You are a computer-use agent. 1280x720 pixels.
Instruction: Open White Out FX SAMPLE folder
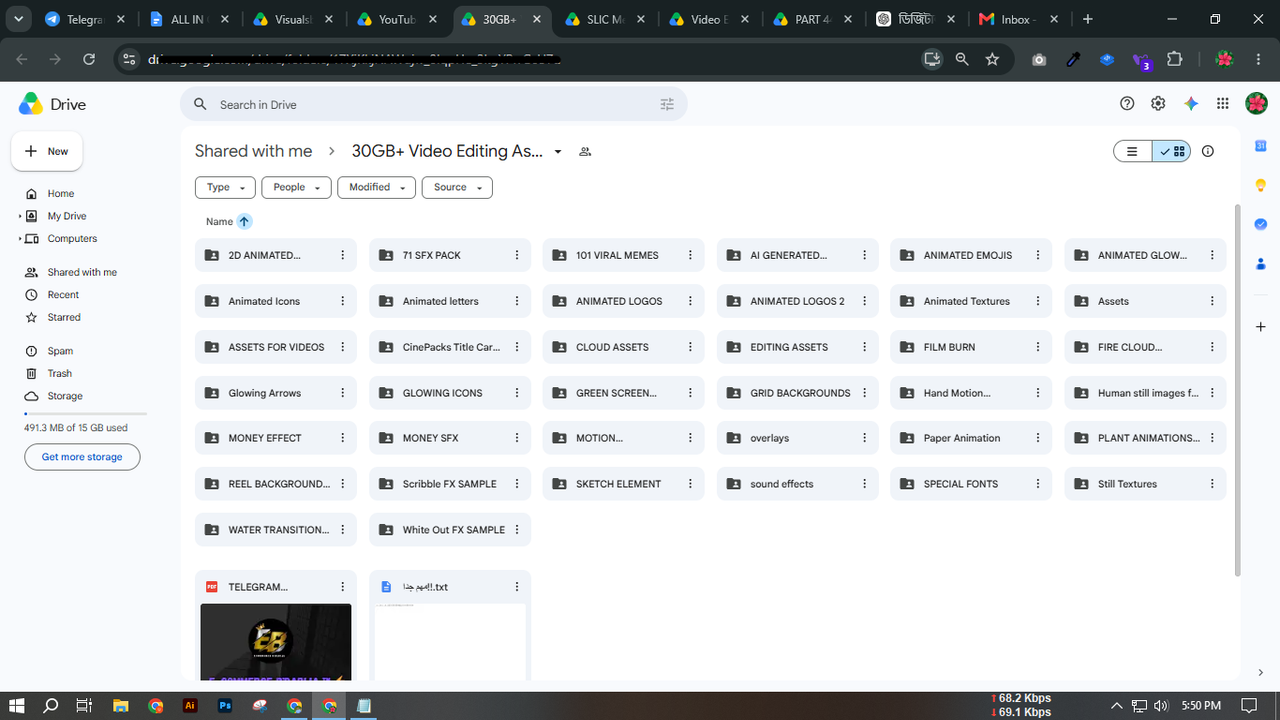(450, 530)
